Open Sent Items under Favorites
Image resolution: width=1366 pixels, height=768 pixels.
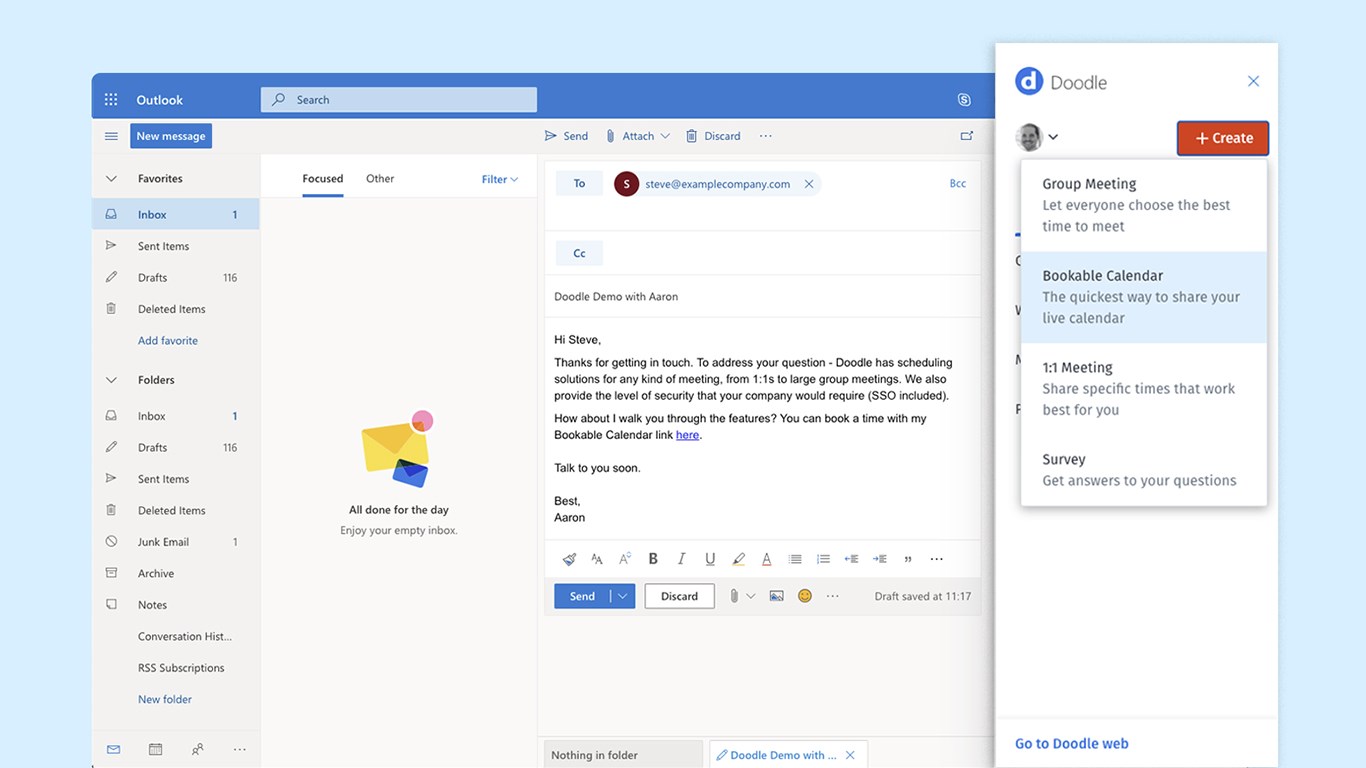pos(175,246)
